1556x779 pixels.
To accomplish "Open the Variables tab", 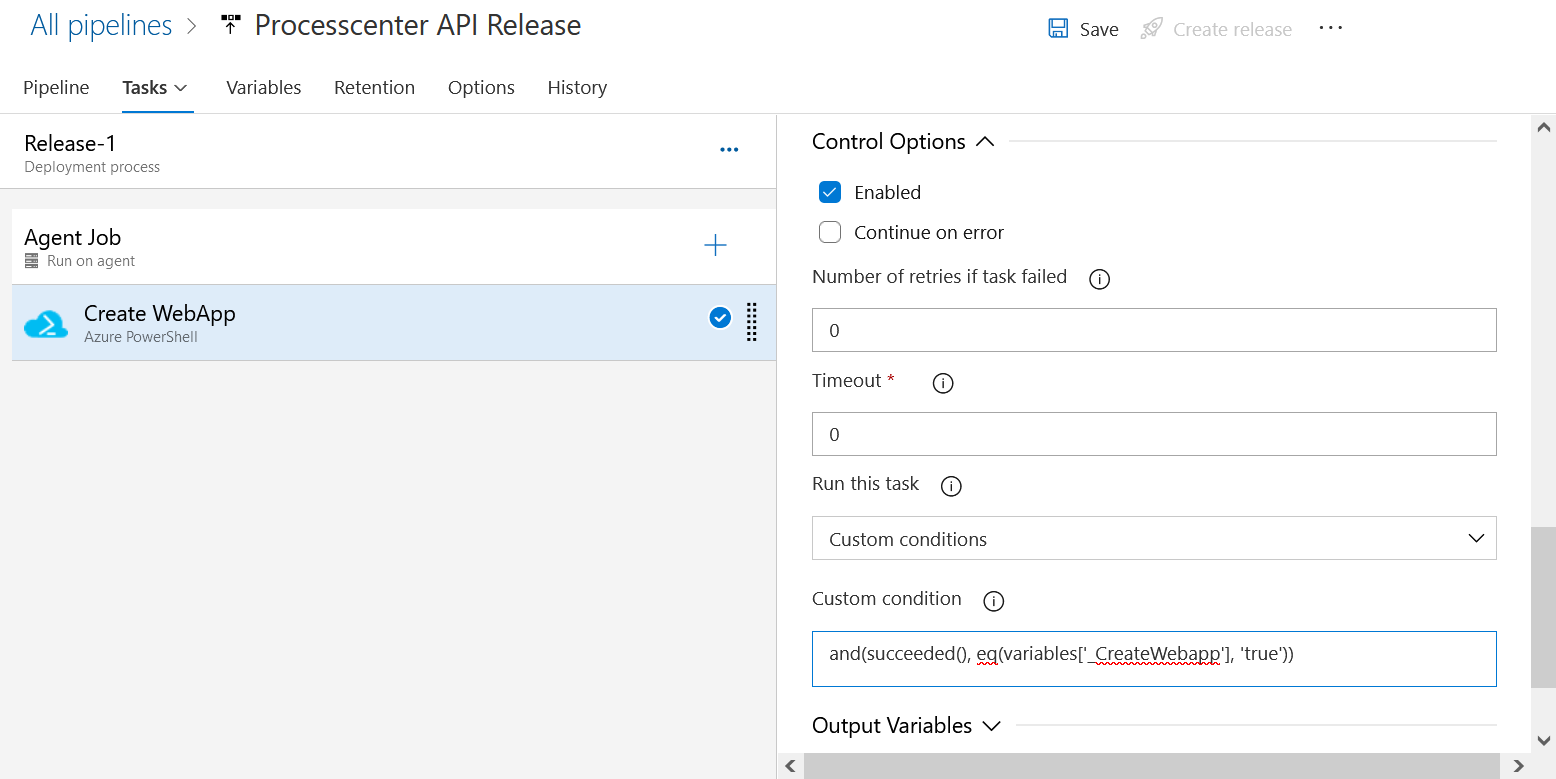I will [x=264, y=88].
